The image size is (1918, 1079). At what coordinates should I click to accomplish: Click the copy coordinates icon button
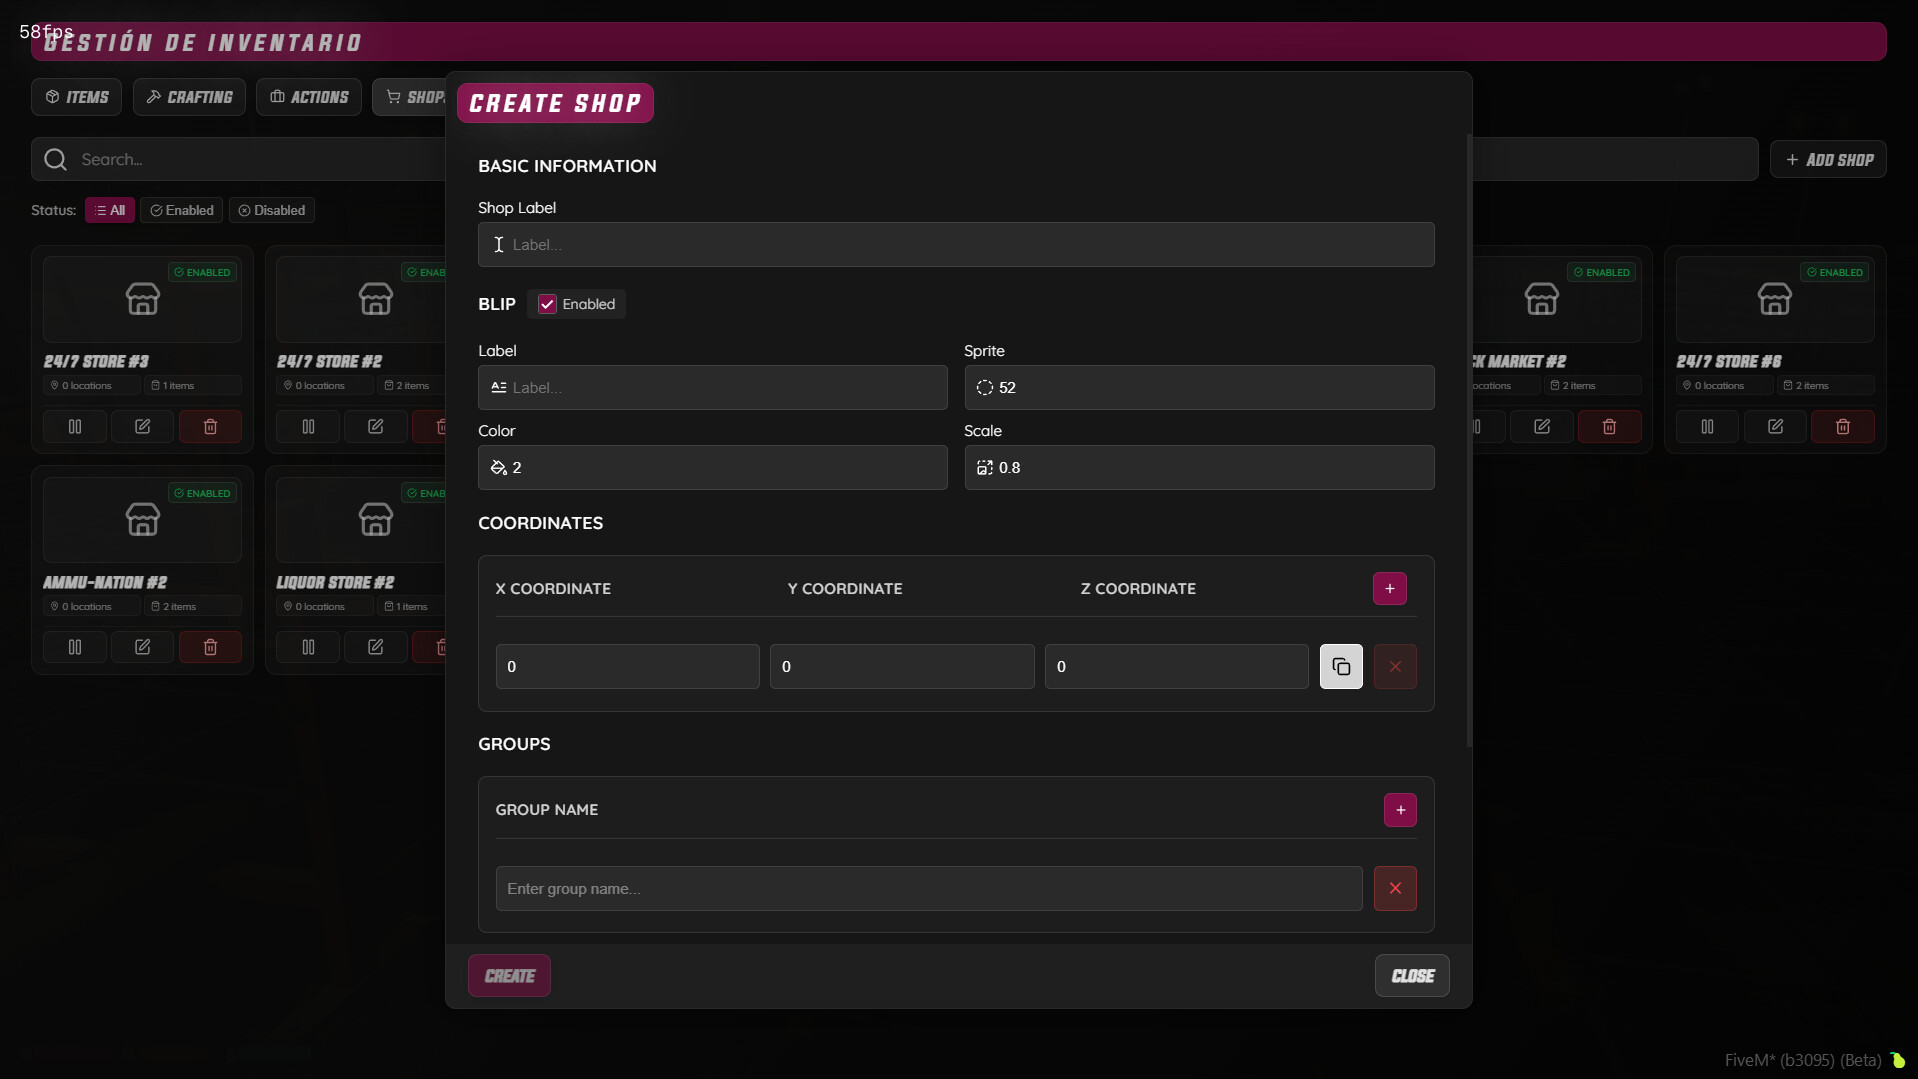pos(1340,667)
